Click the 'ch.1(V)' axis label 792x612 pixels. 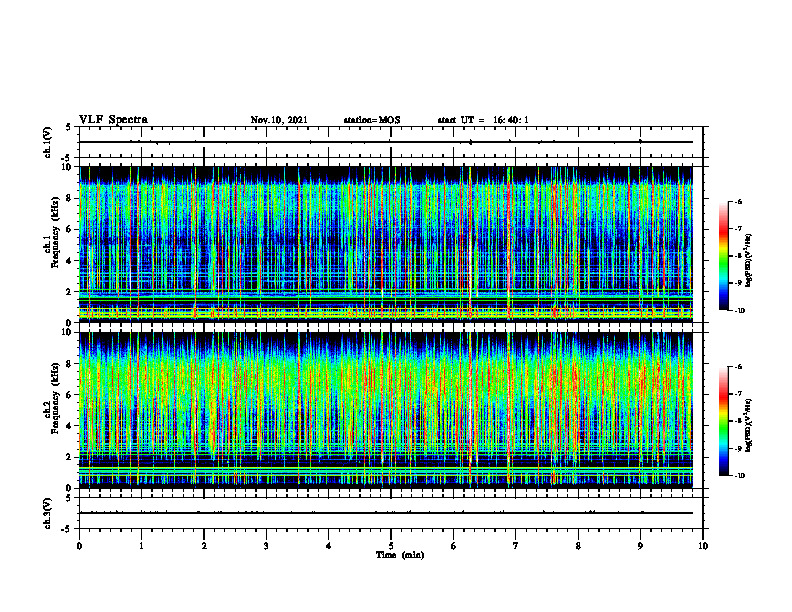tap(48, 142)
